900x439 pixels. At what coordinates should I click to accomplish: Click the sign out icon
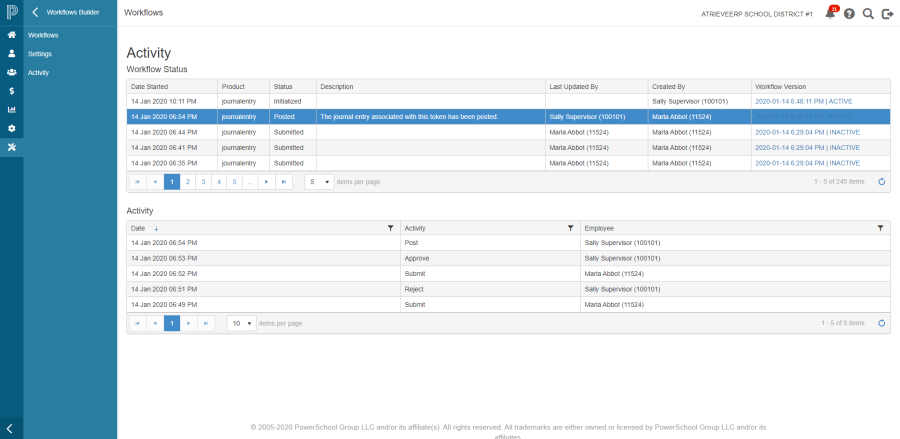887,14
